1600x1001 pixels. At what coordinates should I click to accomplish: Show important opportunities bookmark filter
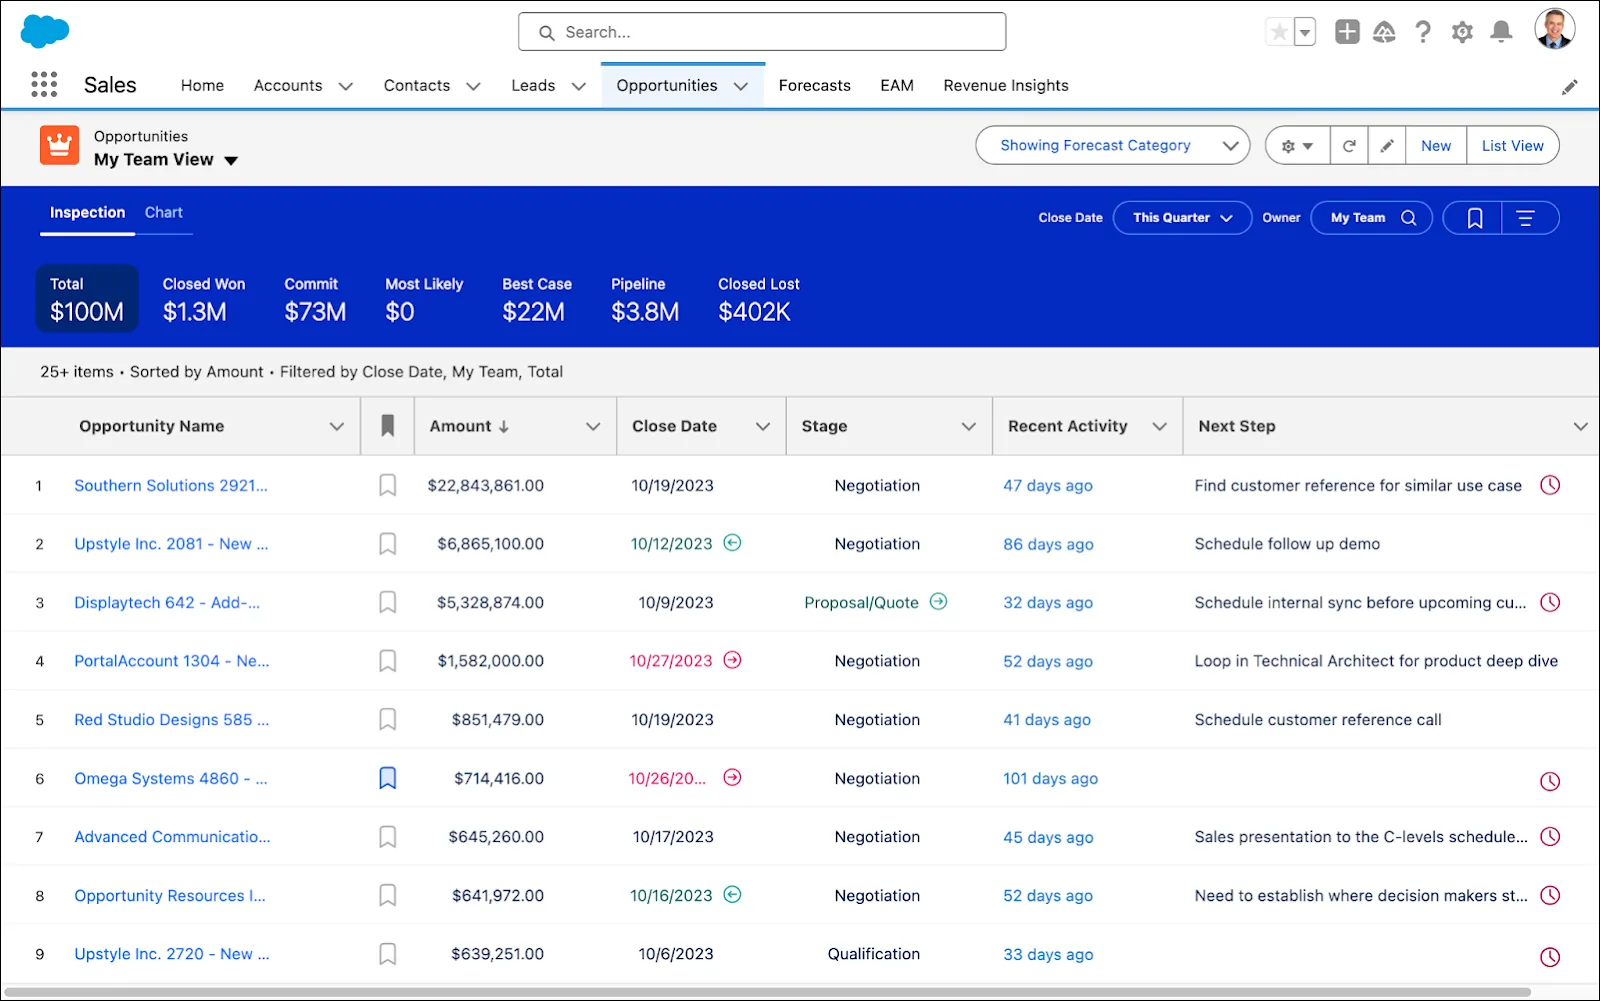[x=1473, y=218]
